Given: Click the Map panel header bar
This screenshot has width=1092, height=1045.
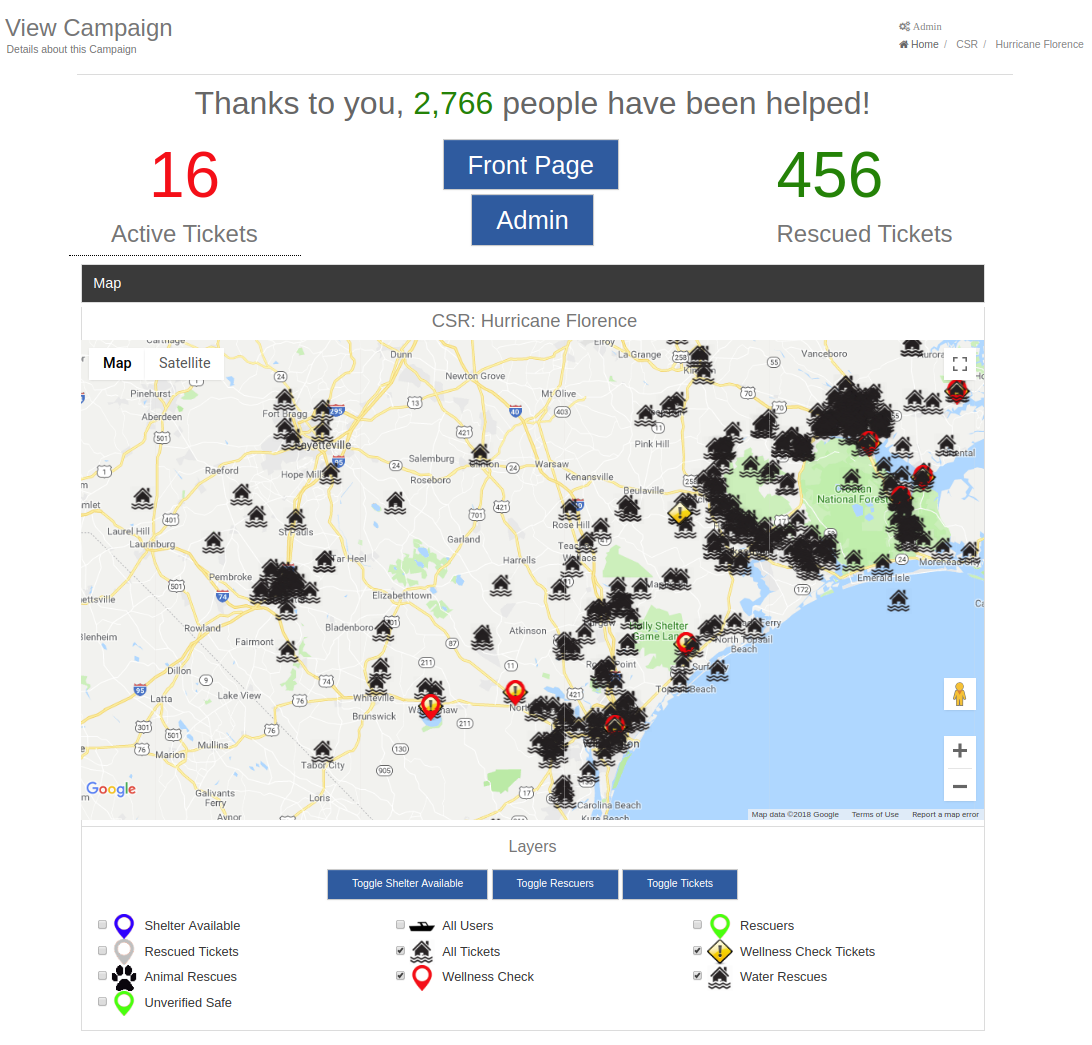Looking at the screenshot, I should click(533, 283).
